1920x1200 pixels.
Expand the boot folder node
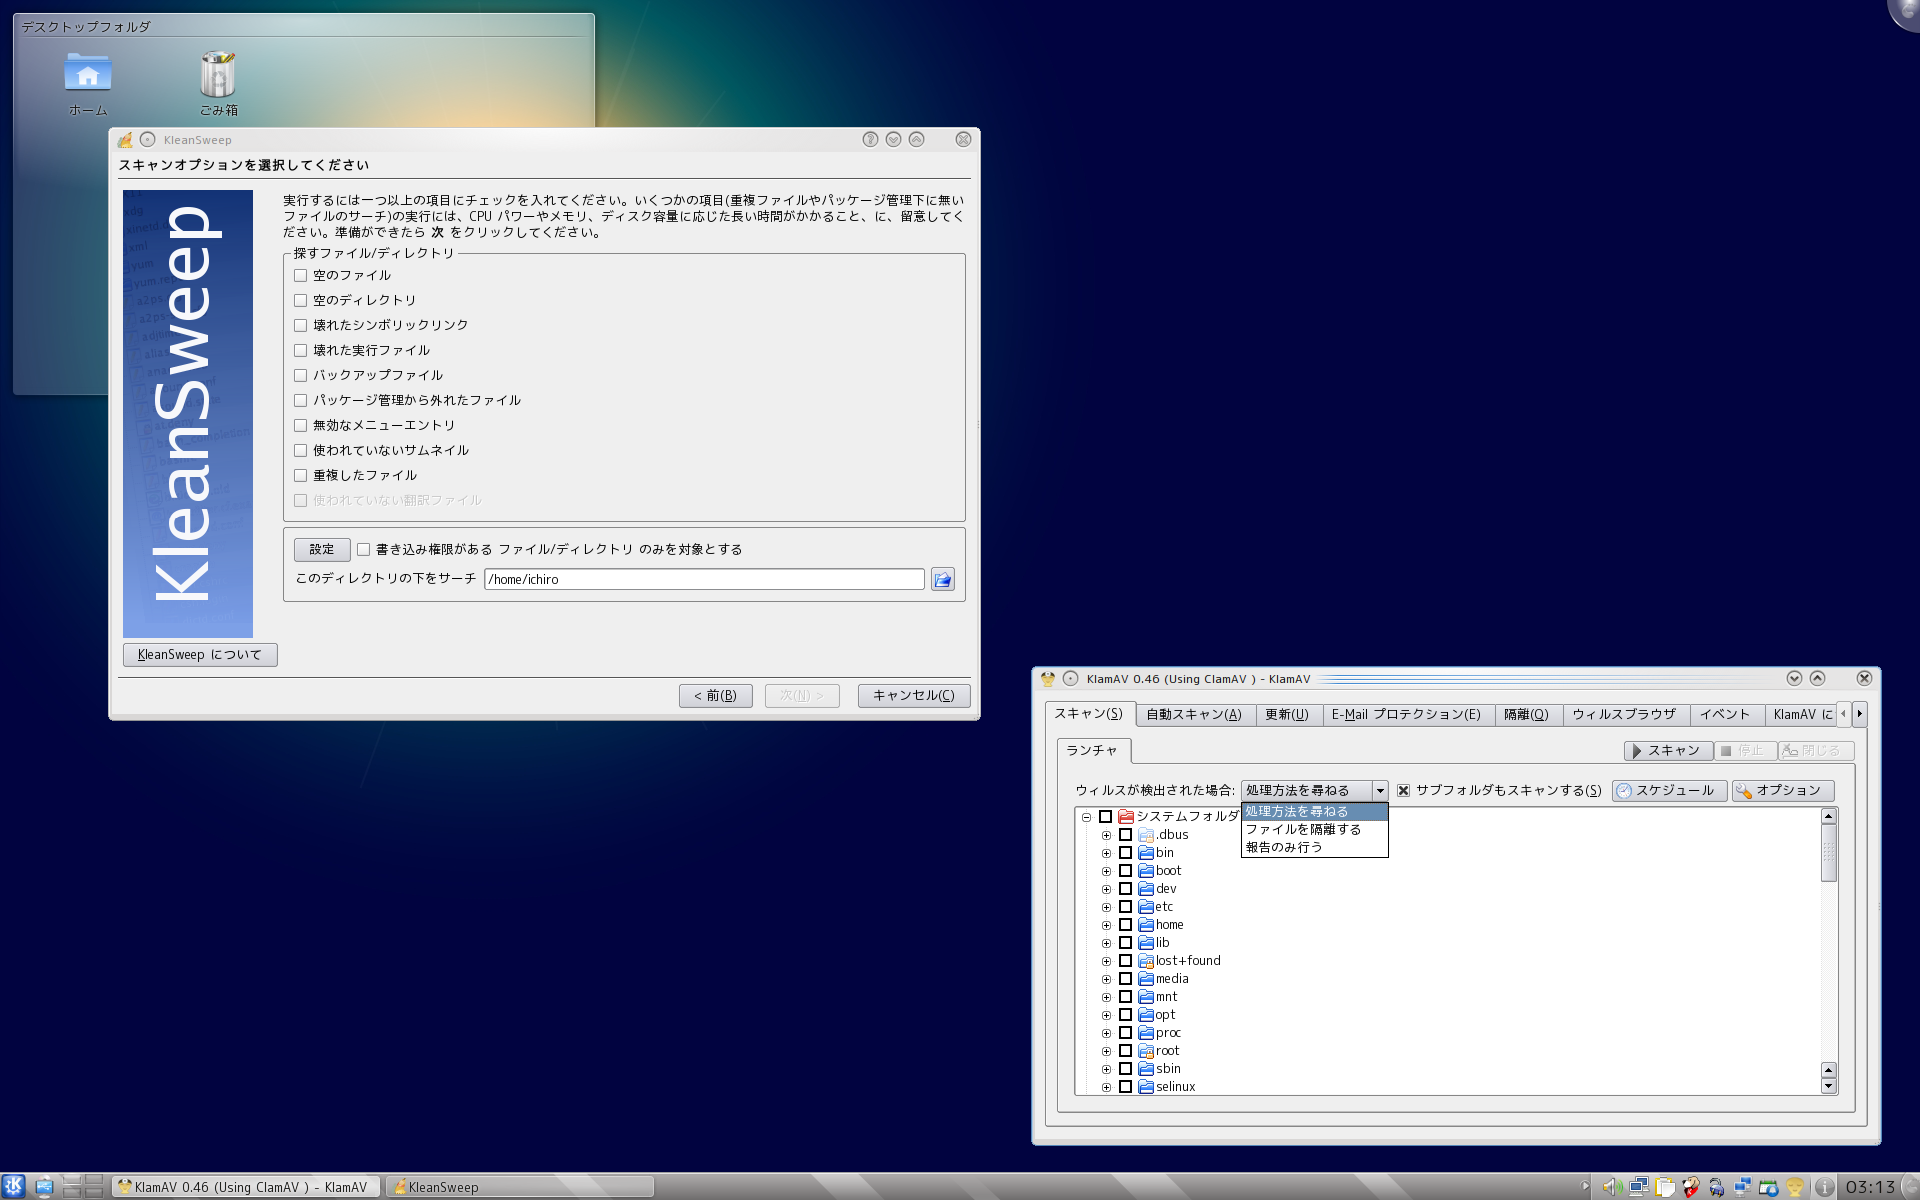coord(1106,871)
